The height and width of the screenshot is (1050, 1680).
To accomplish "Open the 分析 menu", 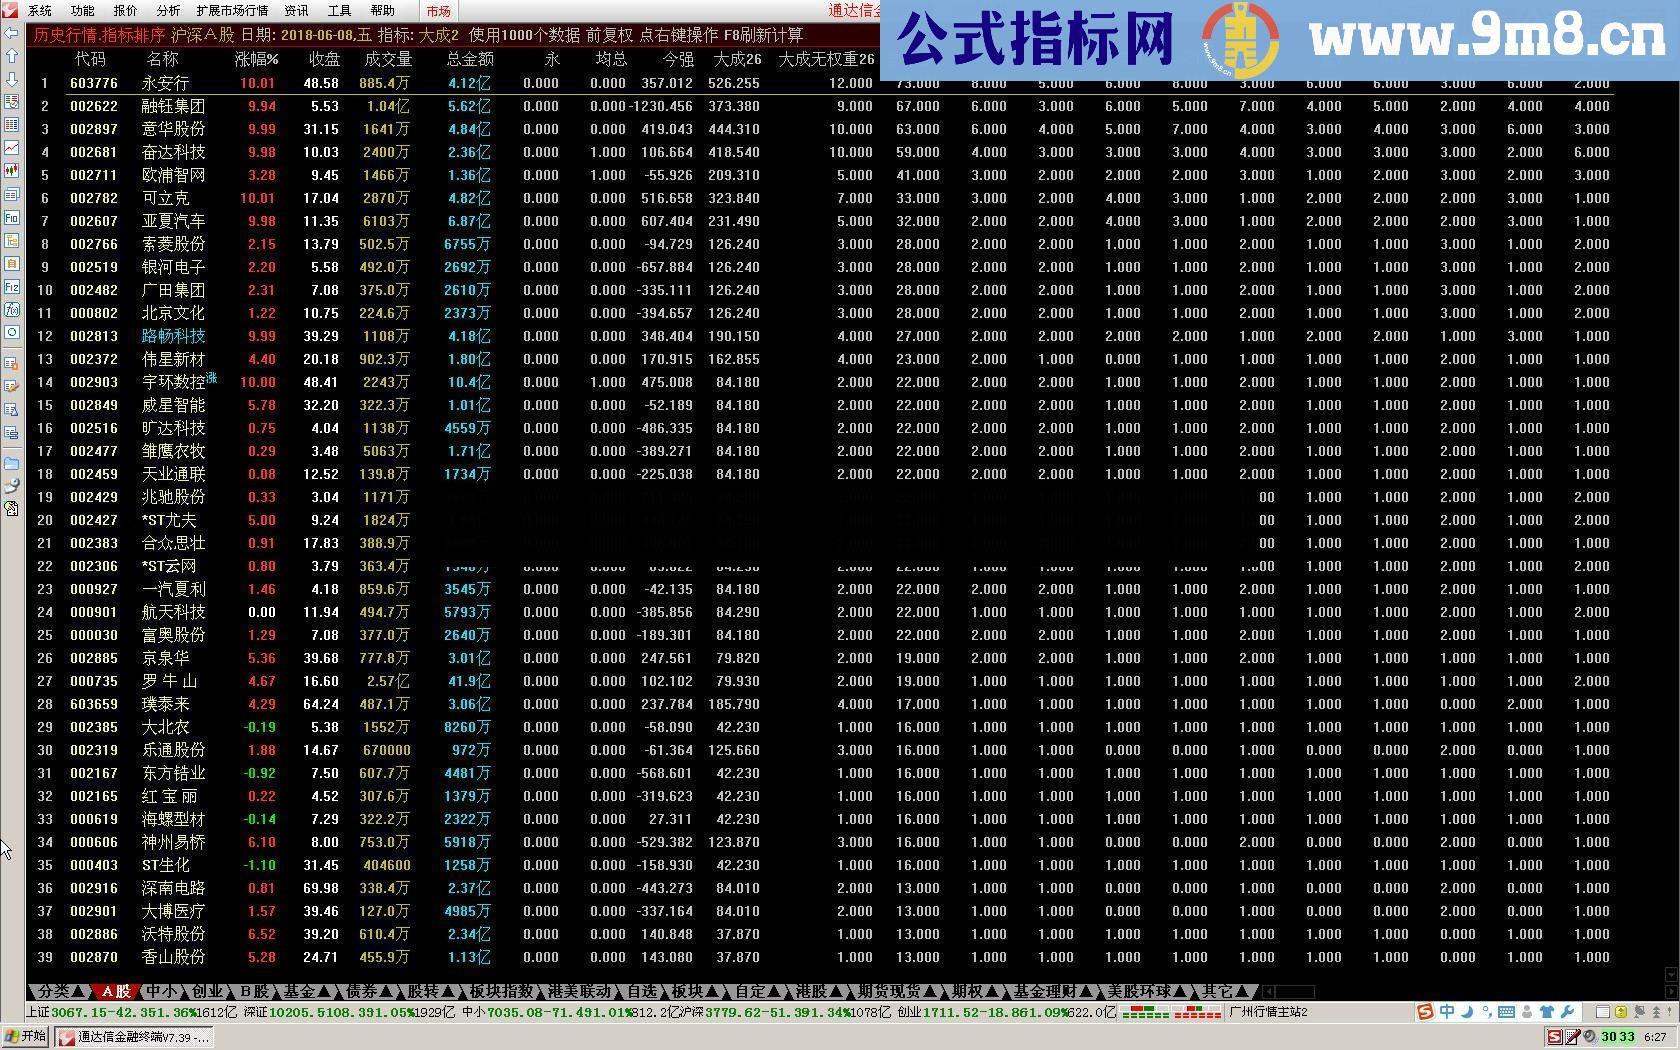I will [168, 11].
